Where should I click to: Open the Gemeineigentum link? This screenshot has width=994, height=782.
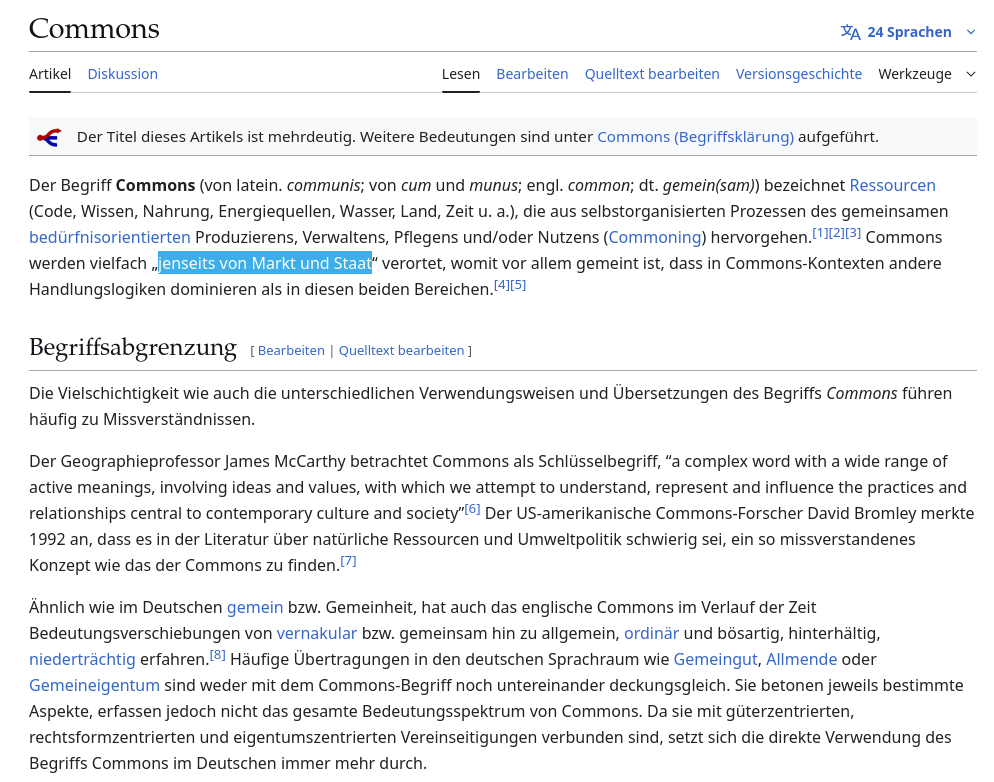pos(94,686)
